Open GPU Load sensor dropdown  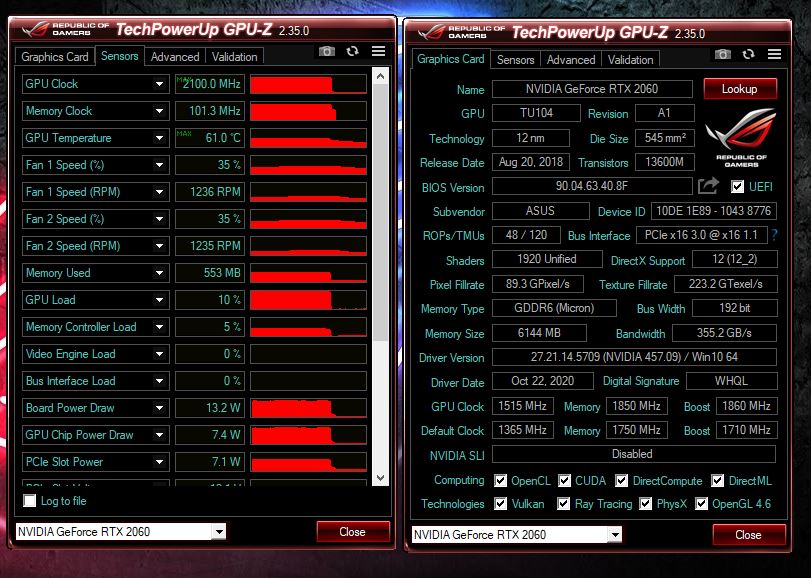click(159, 300)
